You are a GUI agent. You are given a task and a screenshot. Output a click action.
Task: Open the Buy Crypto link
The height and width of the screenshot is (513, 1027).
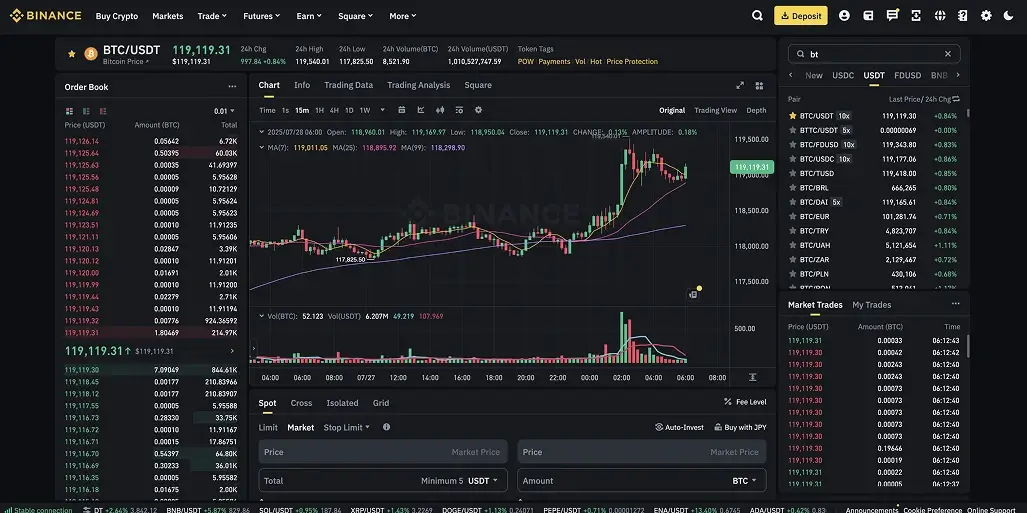[x=117, y=16]
